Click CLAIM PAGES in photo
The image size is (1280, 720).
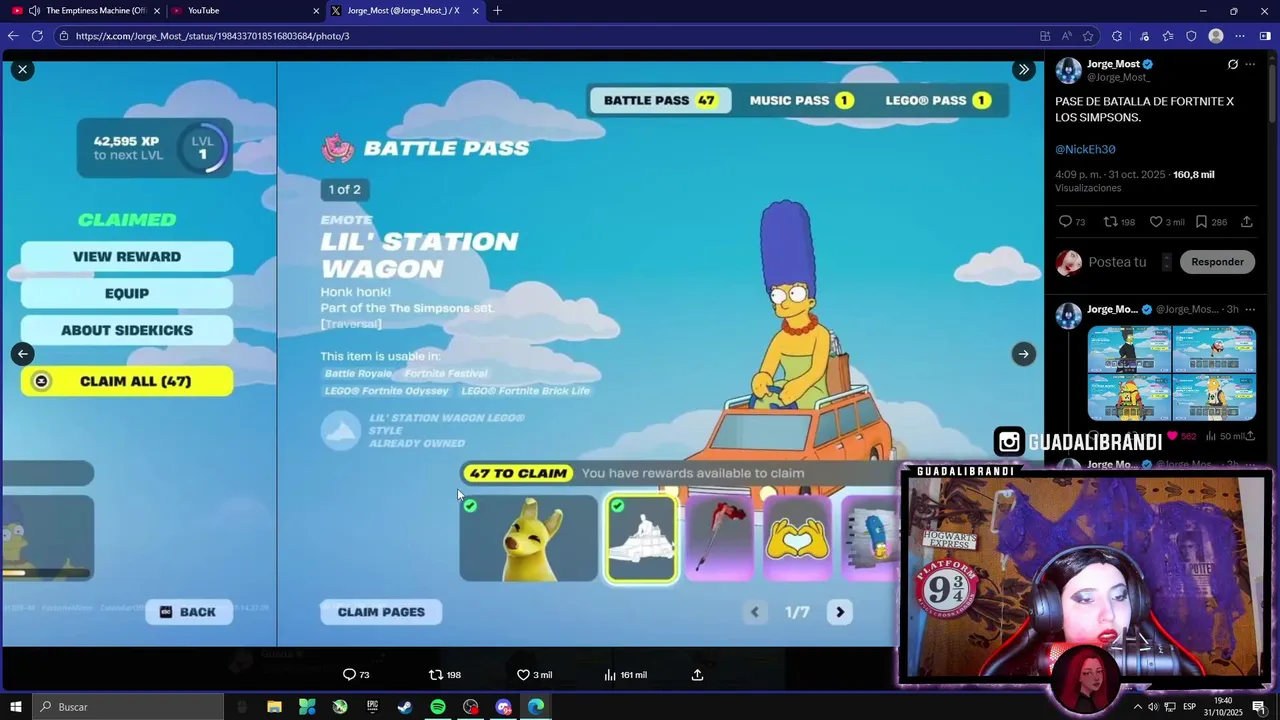(x=381, y=612)
